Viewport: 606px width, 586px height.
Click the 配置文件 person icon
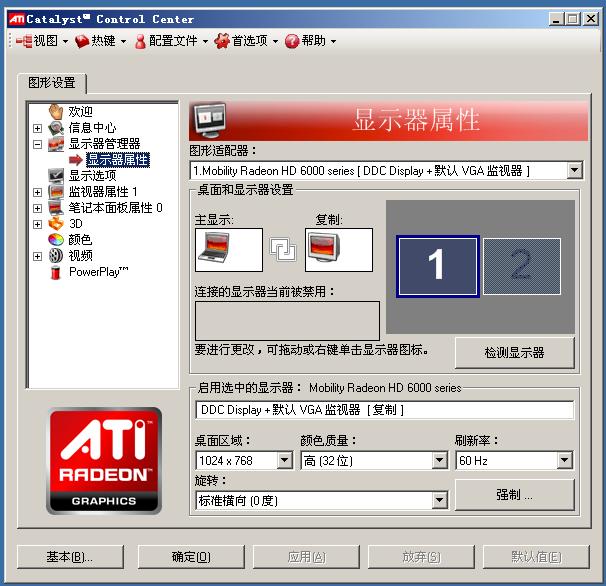(x=140, y=41)
